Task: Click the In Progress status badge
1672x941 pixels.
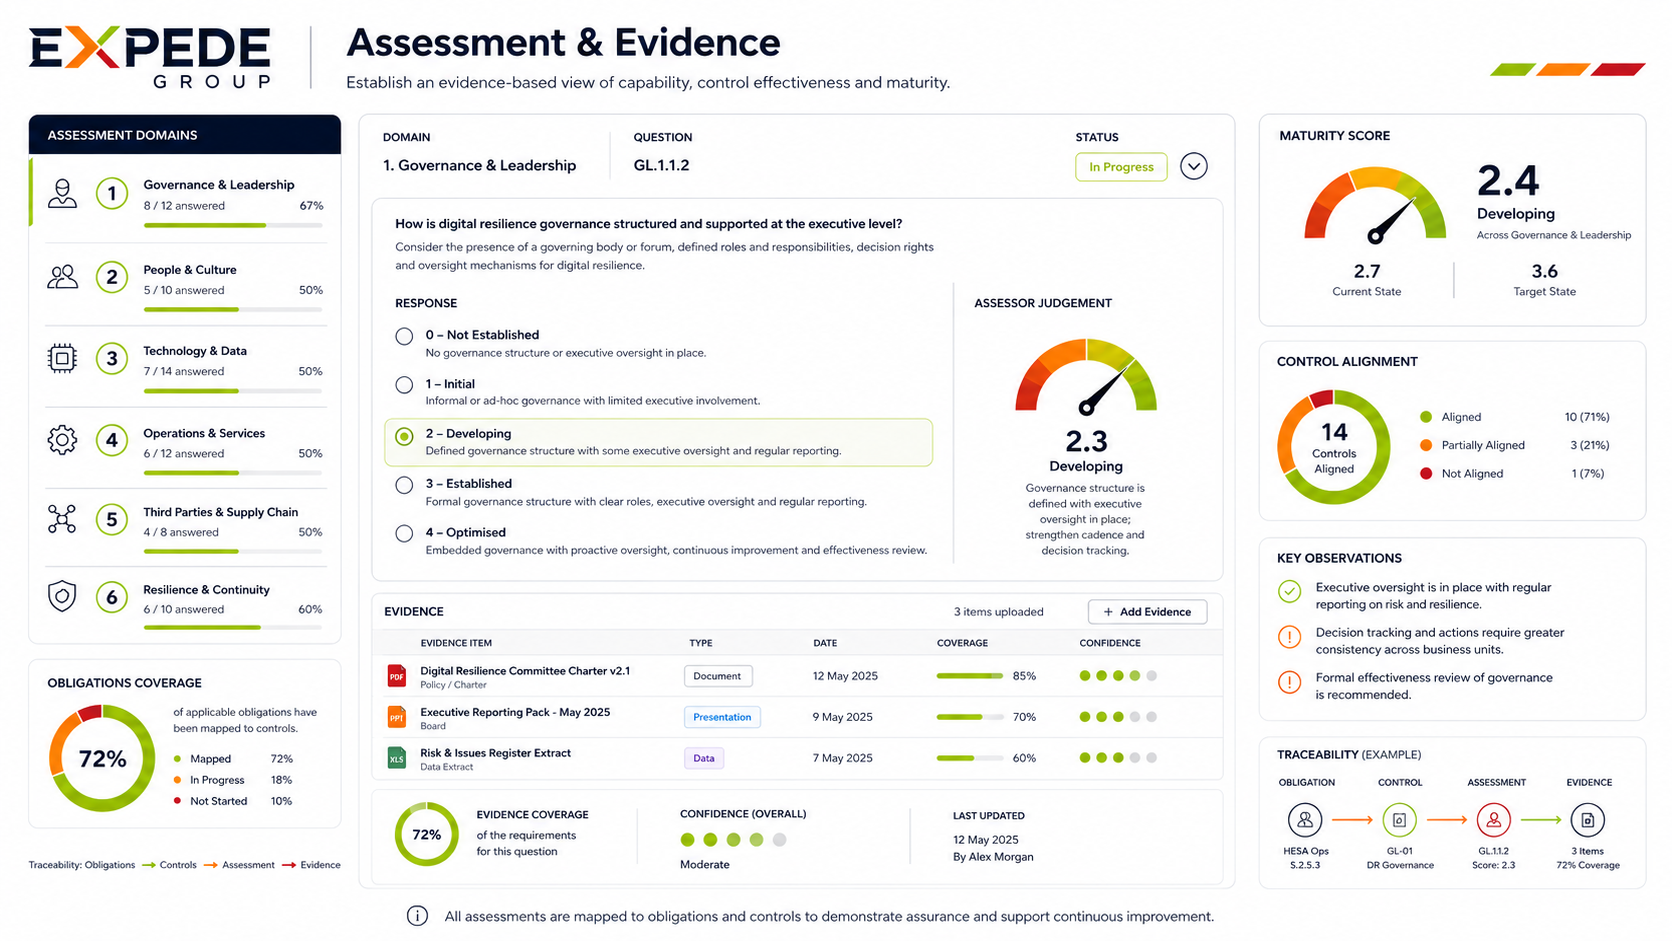Action: point(1121,167)
